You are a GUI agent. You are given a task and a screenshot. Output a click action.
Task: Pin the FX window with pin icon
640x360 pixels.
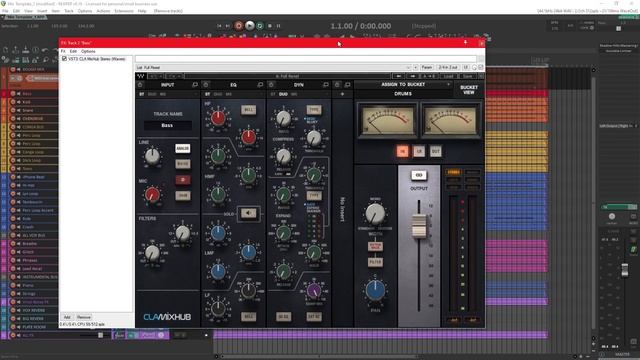tap(465, 42)
